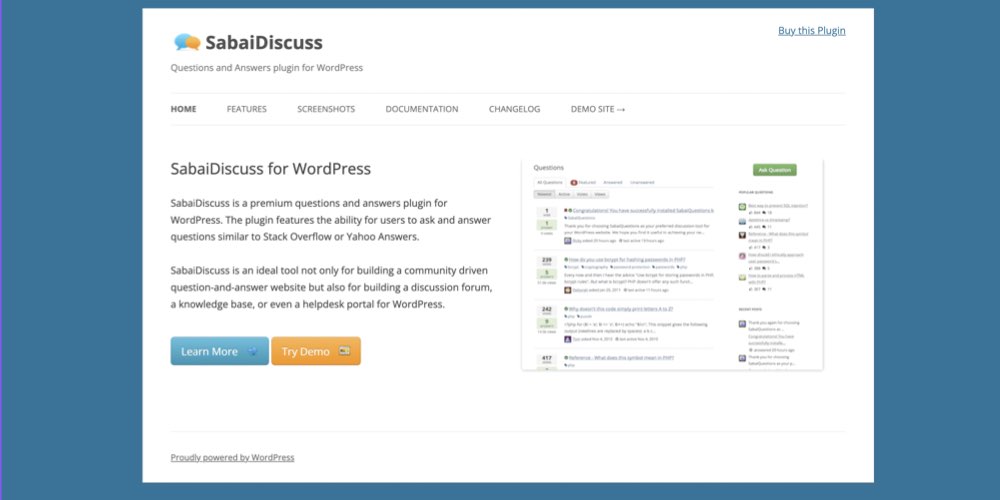Click the tagline Questions and Answers plugin for WordPress
This screenshot has width=1000, height=500.
pos(267,68)
